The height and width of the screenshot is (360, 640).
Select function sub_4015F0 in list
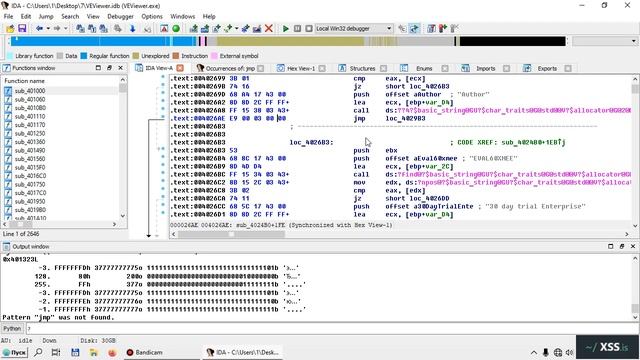(x=30, y=167)
